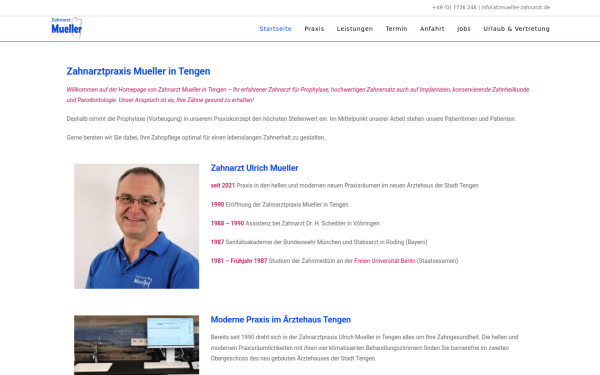Click the pink welcome intro paragraph
Viewport: 600px width, 375px height.
(298, 95)
